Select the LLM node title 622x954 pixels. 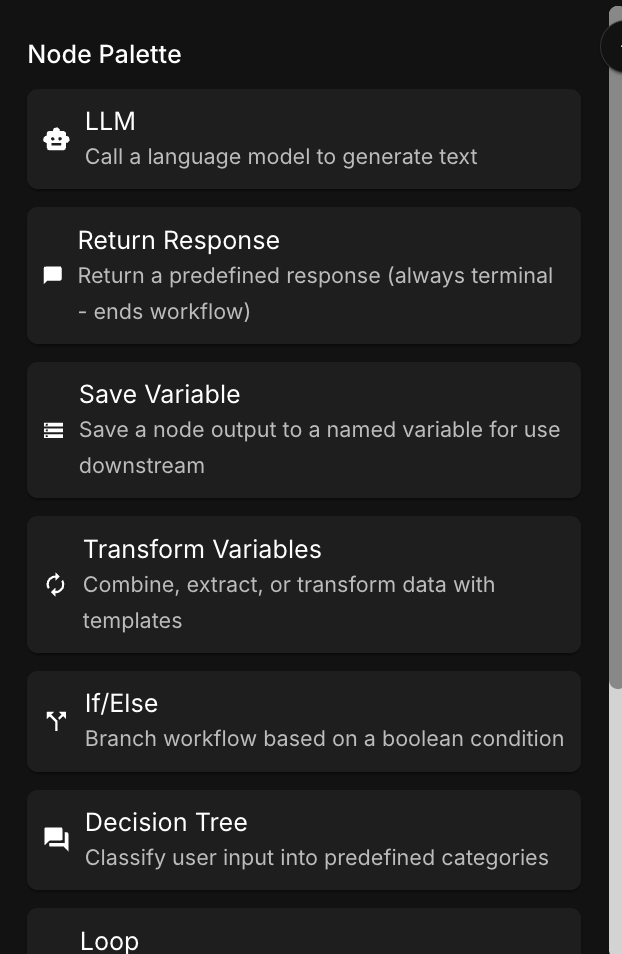point(110,121)
